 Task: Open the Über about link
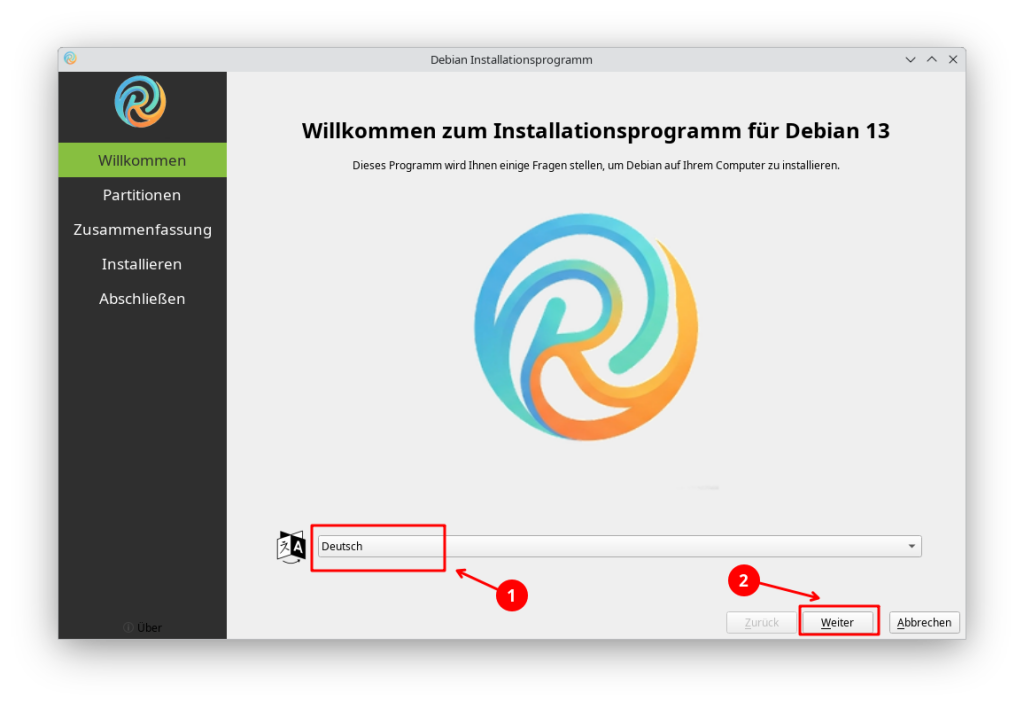[x=142, y=628]
